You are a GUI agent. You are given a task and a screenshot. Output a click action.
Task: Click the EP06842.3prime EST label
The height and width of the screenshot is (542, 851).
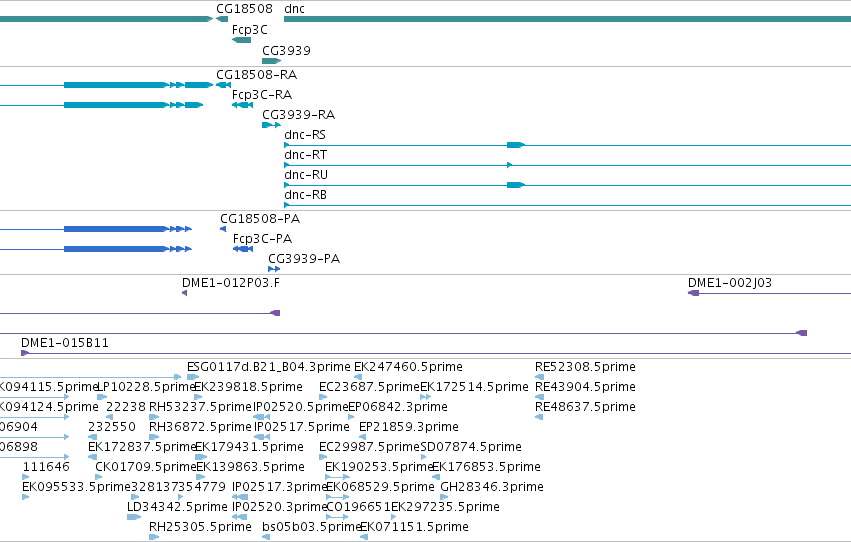click(x=398, y=407)
